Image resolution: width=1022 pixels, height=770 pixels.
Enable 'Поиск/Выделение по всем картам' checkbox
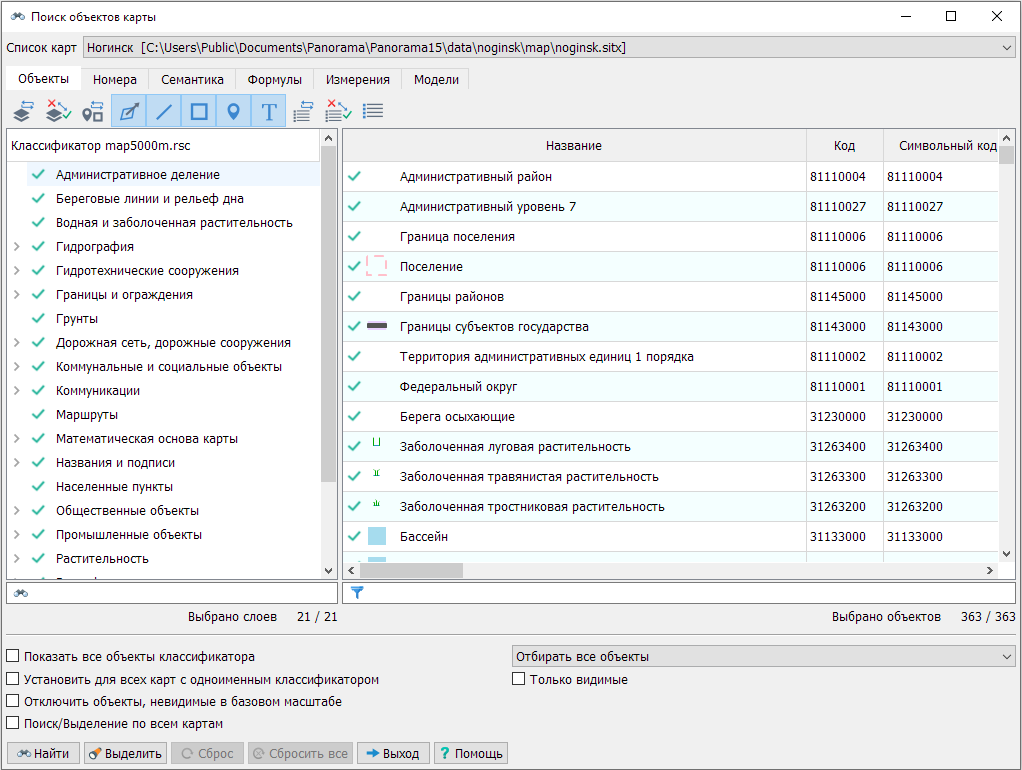click(x=13, y=723)
